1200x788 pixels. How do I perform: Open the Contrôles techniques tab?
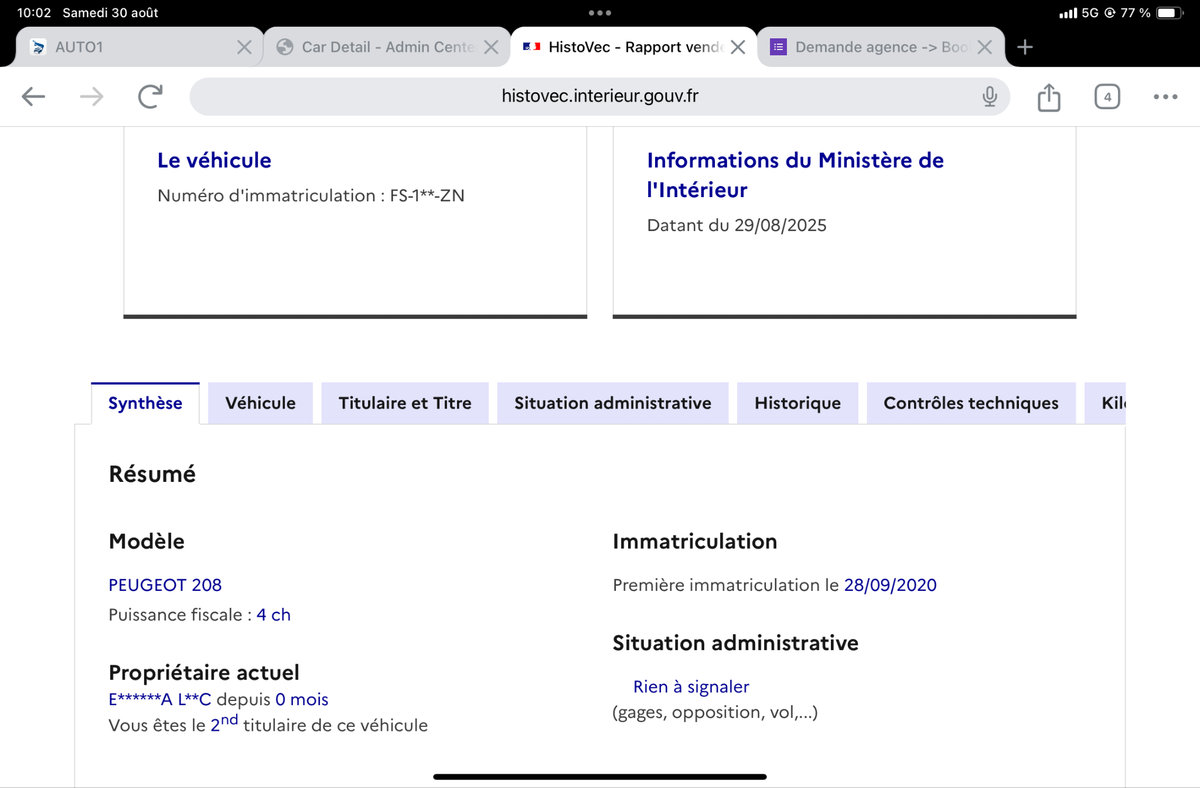coord(971,403)
